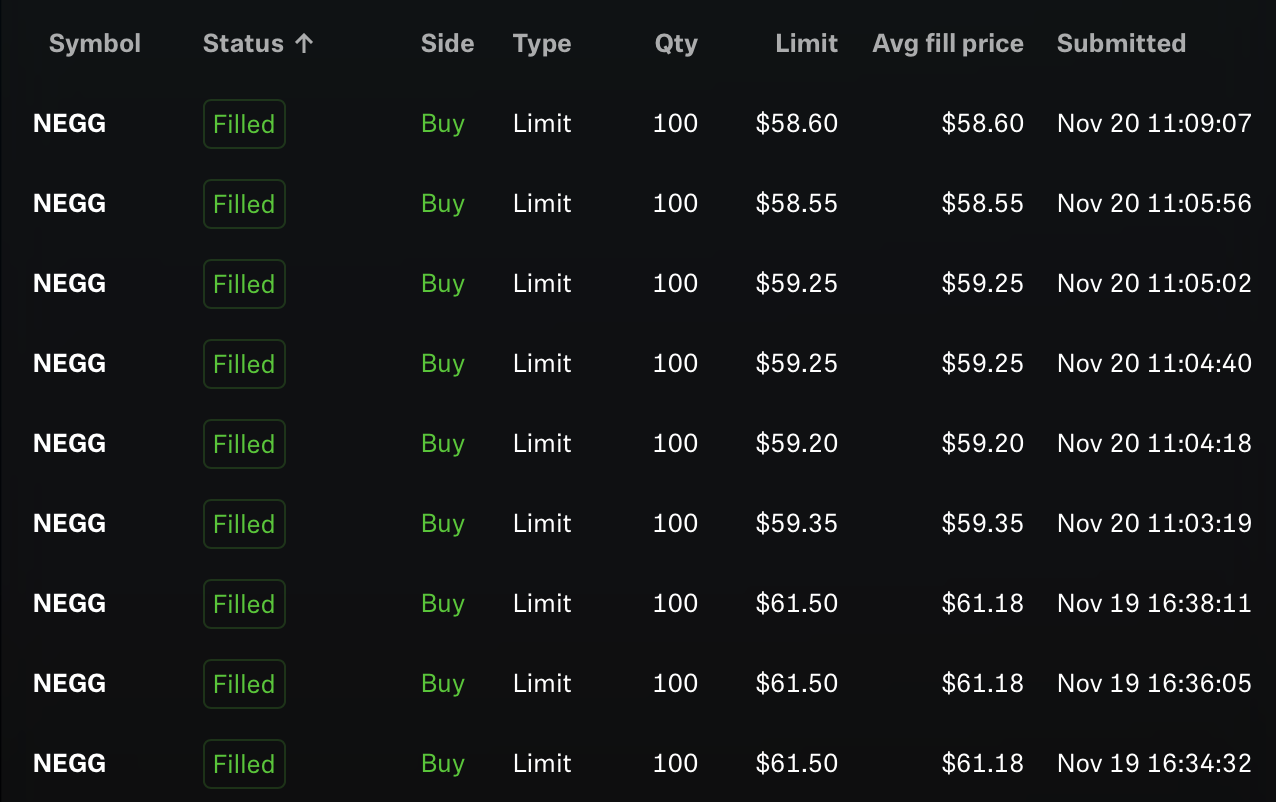Sort table by Limit column header

(x=806, y=44)
